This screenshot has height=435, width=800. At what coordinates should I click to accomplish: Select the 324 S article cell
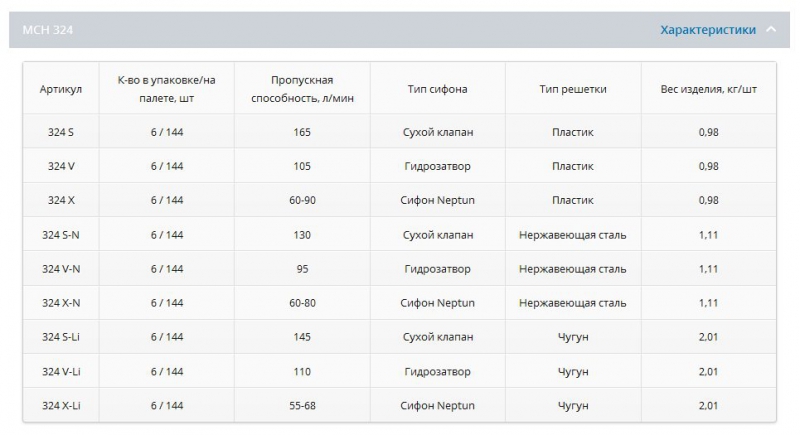click(61, 132)
